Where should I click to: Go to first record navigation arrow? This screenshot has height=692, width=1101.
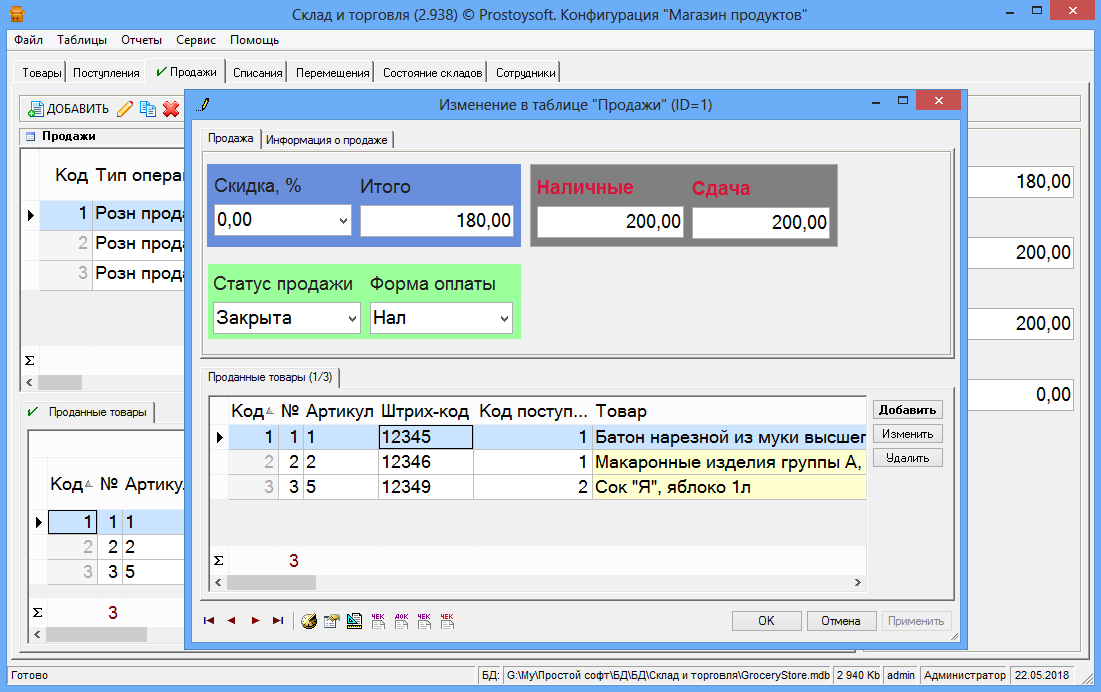click(208, 621)
